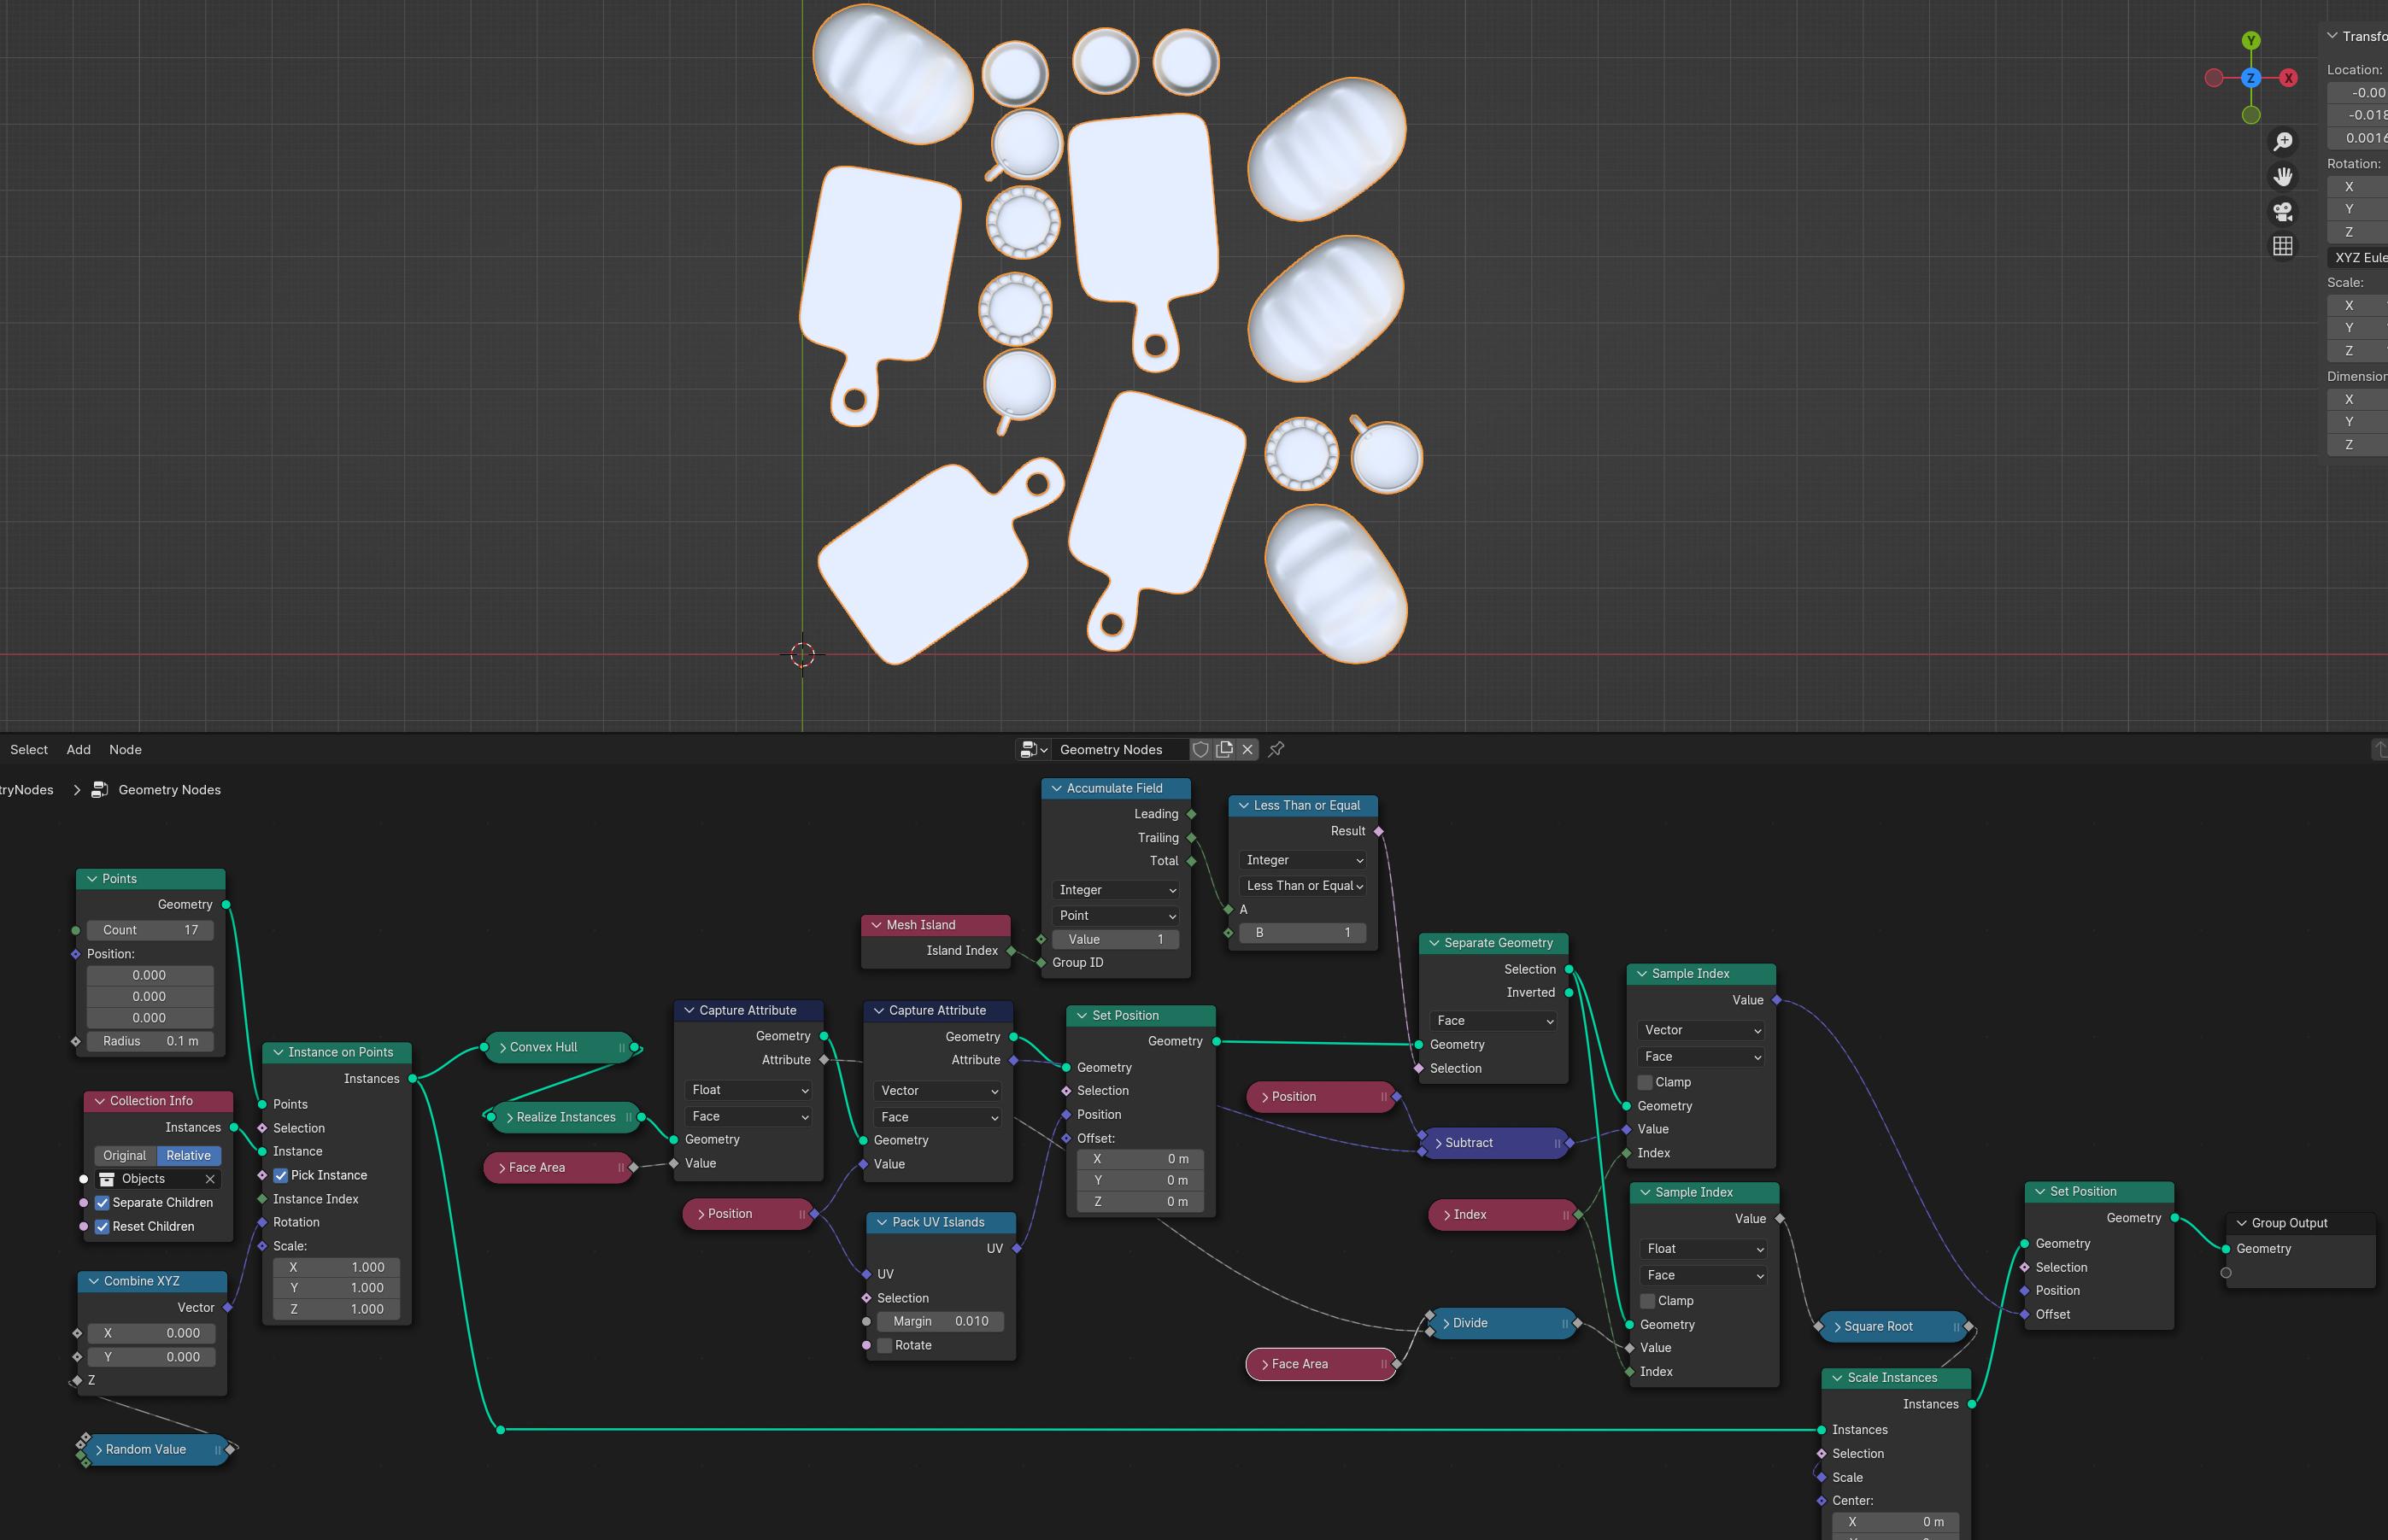Click the red X axis on the navigation gizmo
This screenshot has width=2388, height=1540.
(2288, 78)
